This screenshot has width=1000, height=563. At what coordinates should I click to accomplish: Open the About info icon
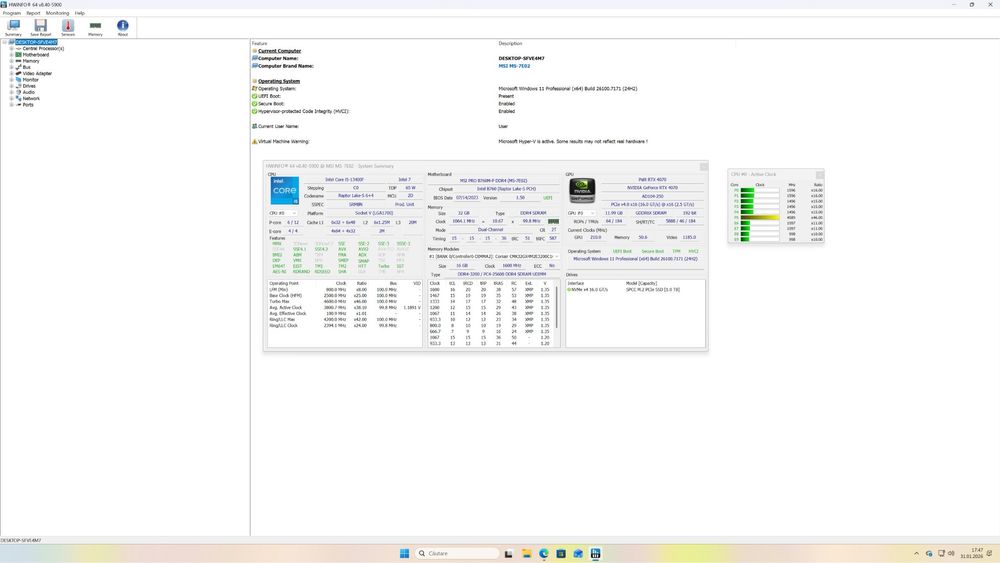point(122,27)
